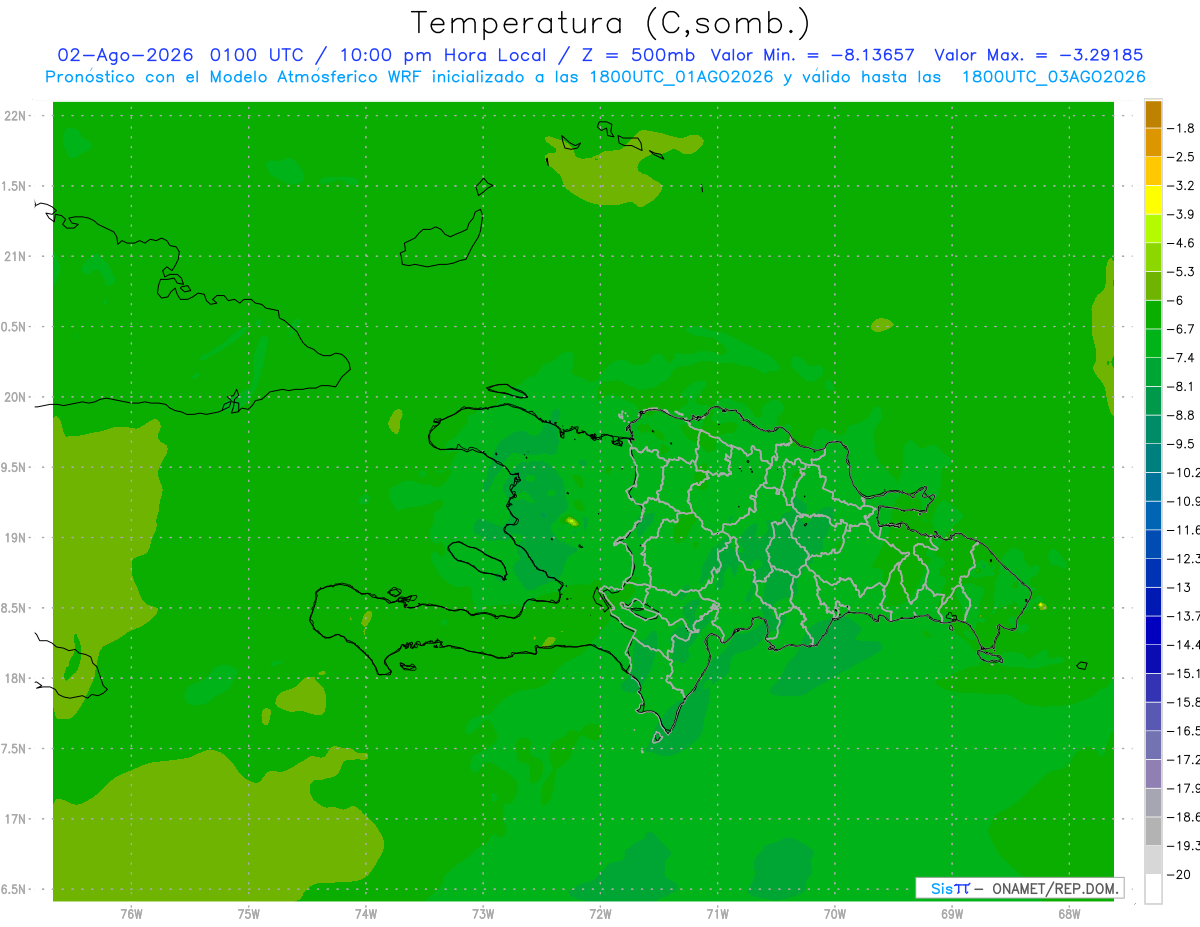Click the "73W" longitude label
The height and width of the screenshot is (927, 1200).
pyautogui.click(x=483, y=913)
